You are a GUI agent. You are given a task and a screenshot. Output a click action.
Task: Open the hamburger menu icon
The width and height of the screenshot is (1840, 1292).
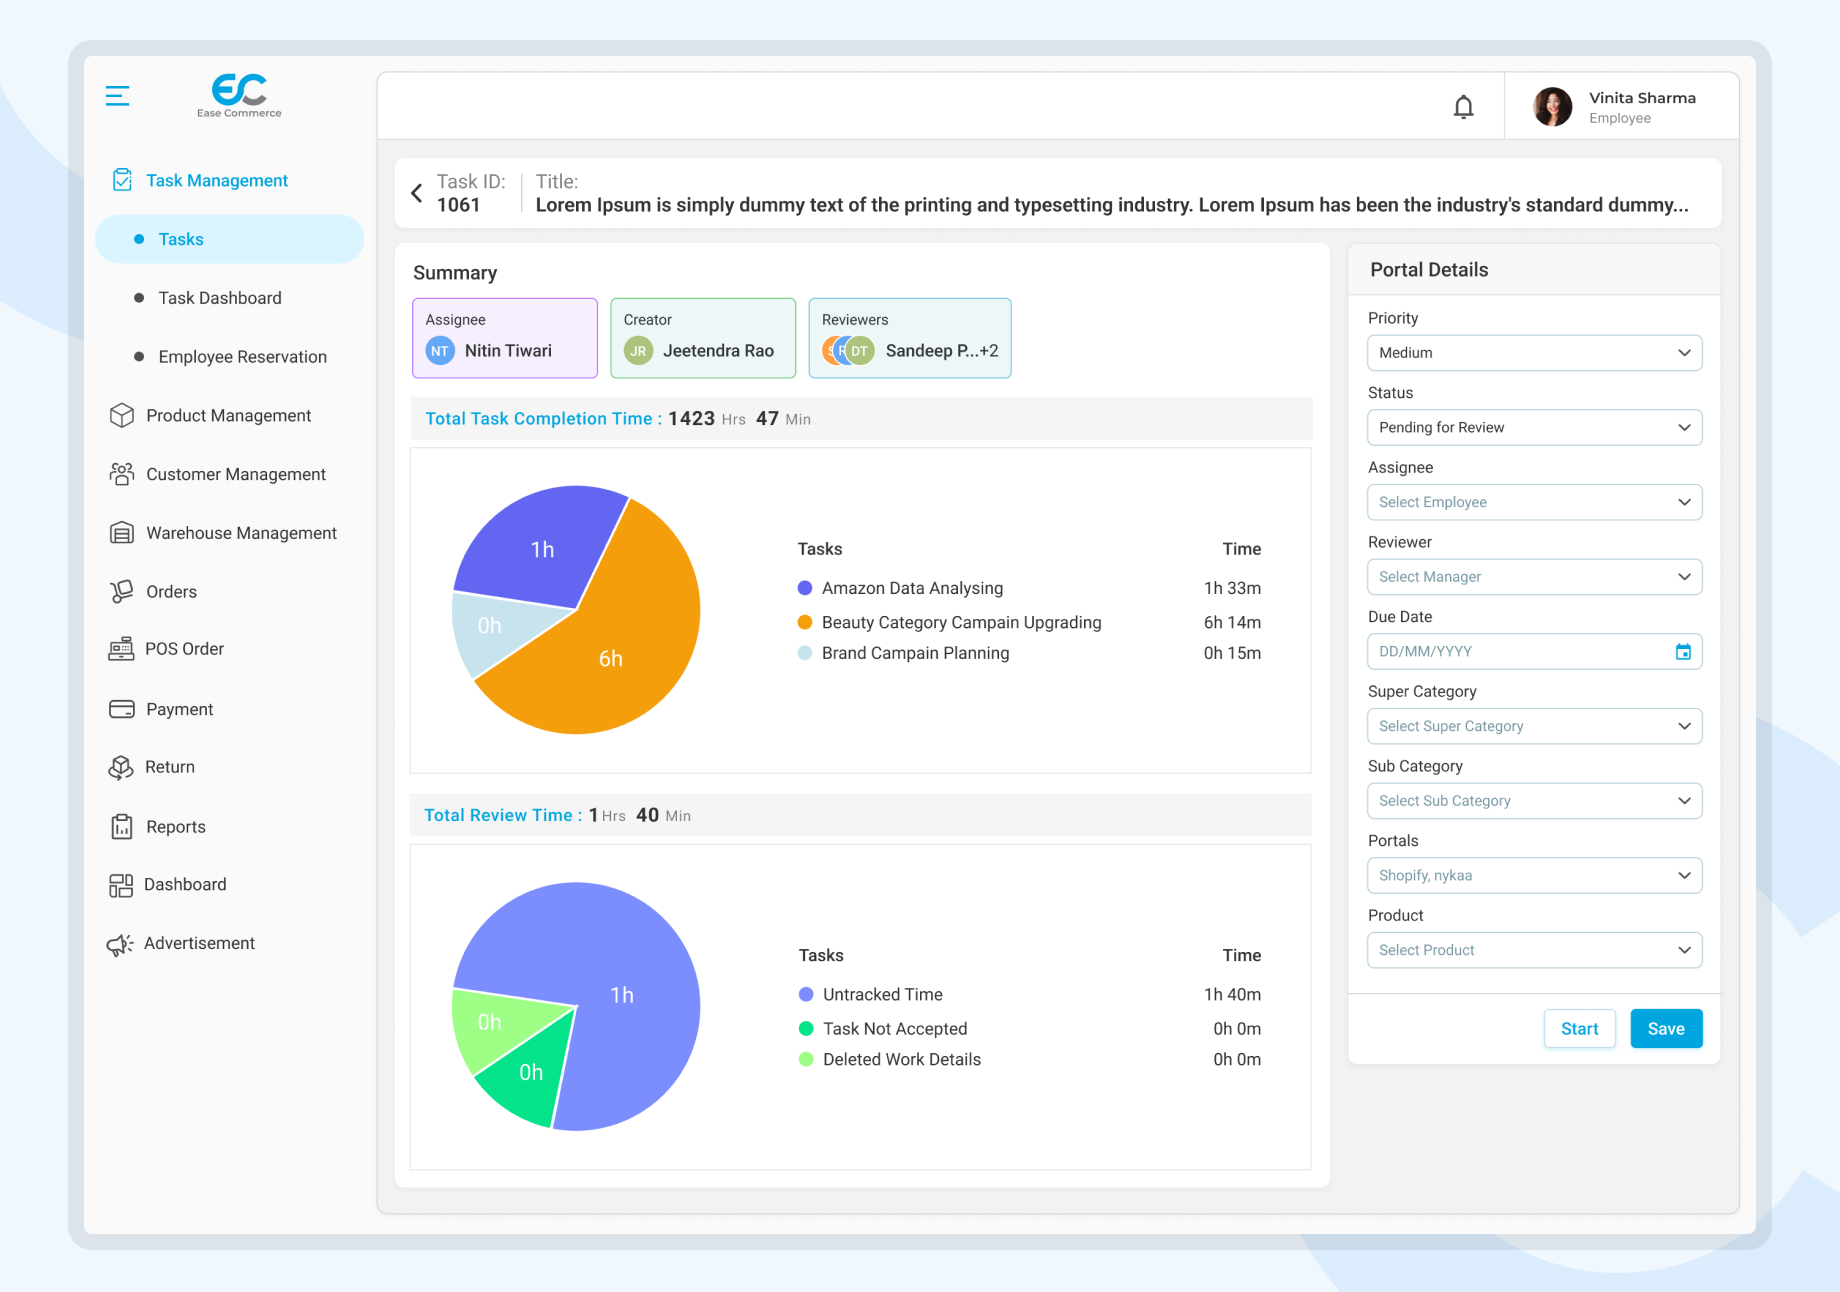[x=118, y=96]
